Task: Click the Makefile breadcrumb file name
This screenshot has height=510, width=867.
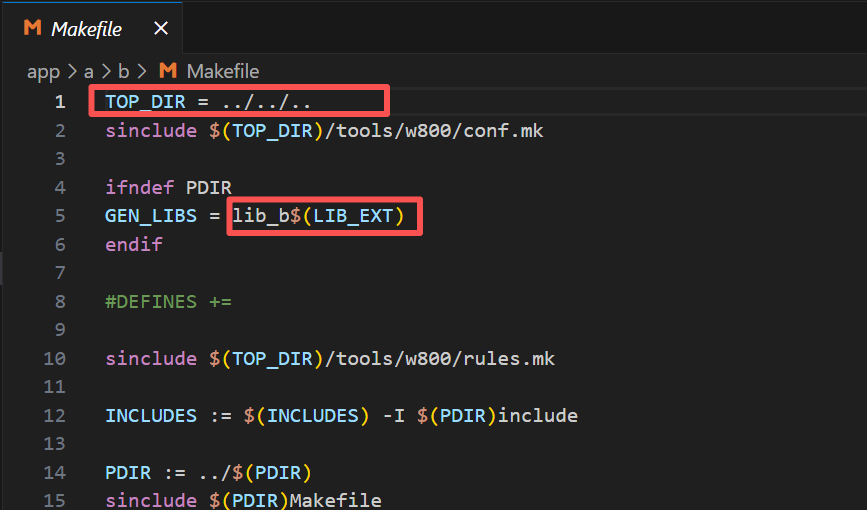Action: pyautogui.click(x=222, y=71)
